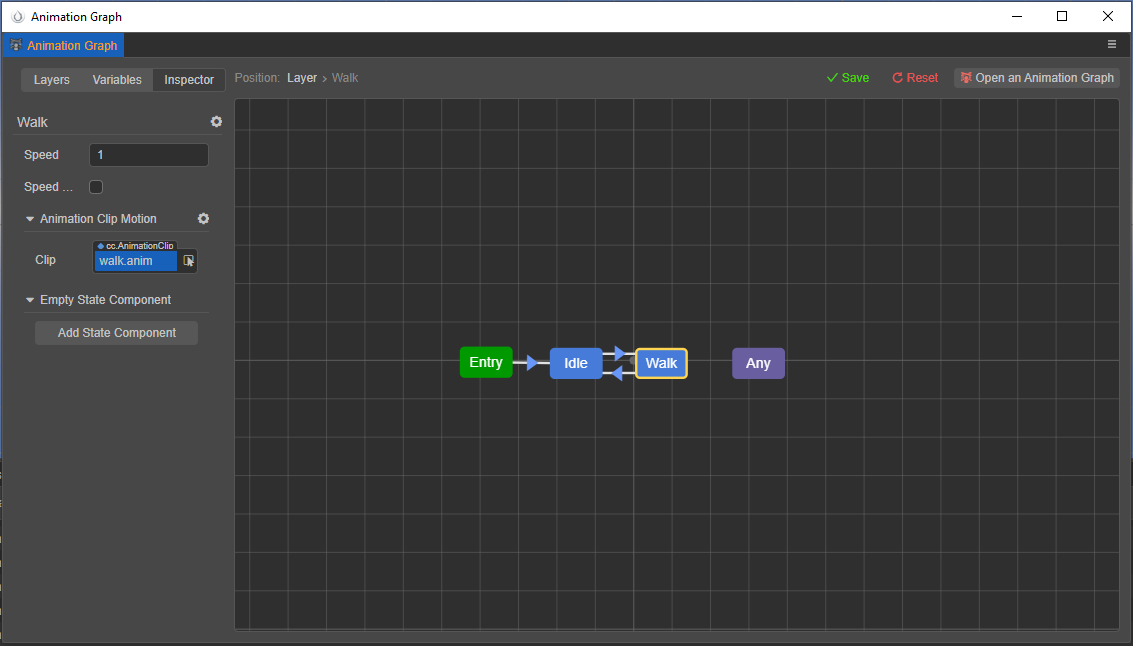Switch to the Layers tab
The image size is (1133, 646).
coord(52,80)
